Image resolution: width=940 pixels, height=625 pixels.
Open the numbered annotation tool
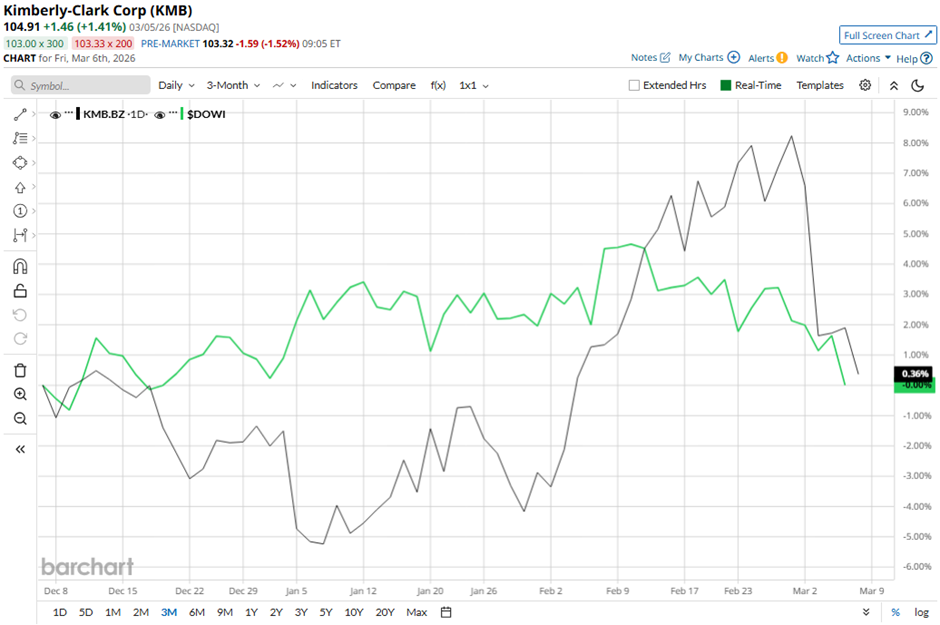[x=20, y=211]
